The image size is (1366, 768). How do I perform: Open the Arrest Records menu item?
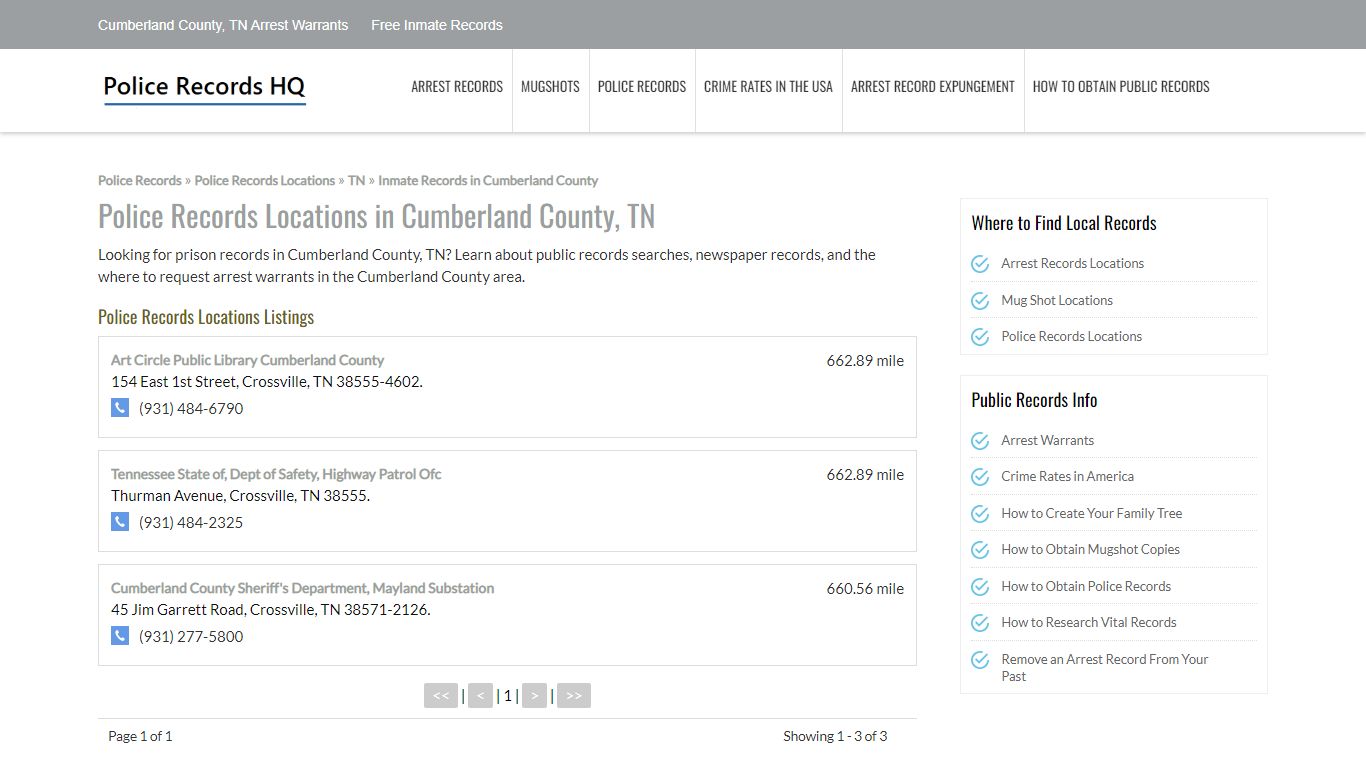pyautogui.click(x=457, y=87)
